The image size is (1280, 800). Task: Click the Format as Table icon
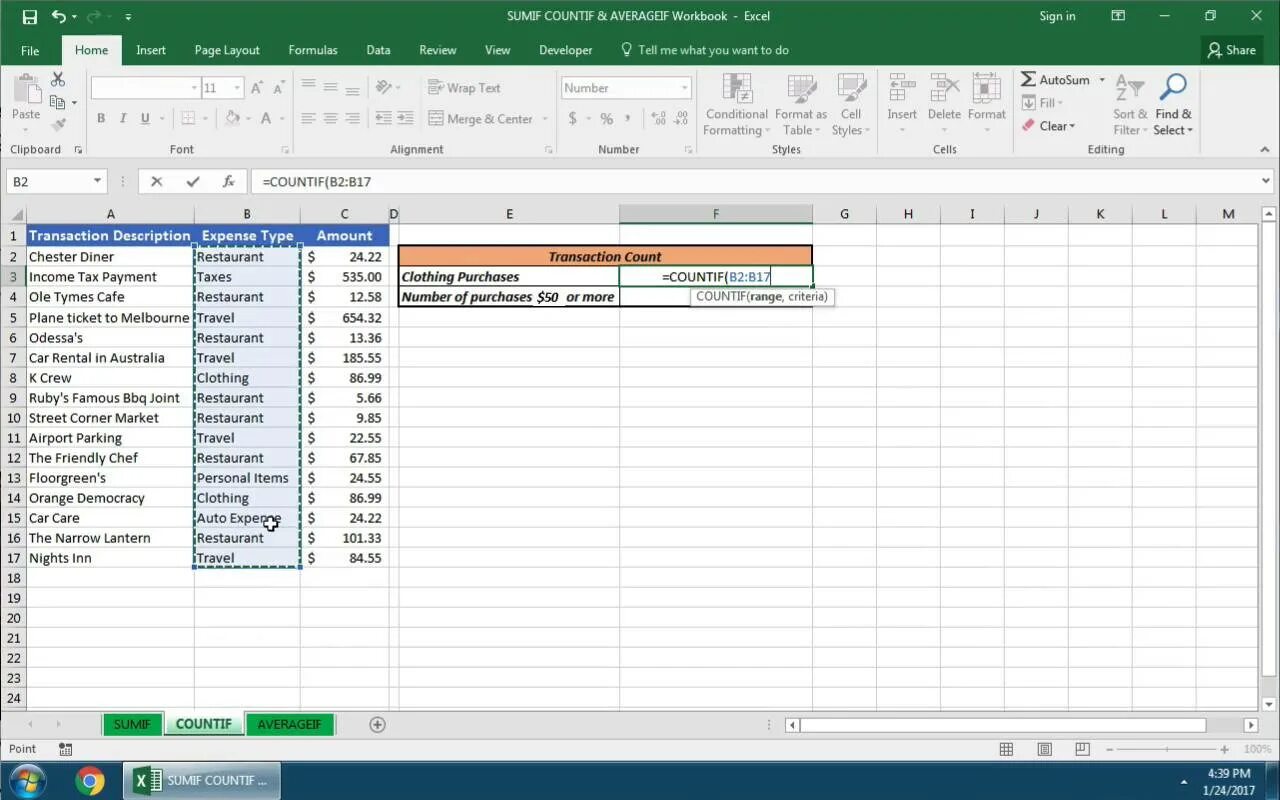tap(800, 88)
